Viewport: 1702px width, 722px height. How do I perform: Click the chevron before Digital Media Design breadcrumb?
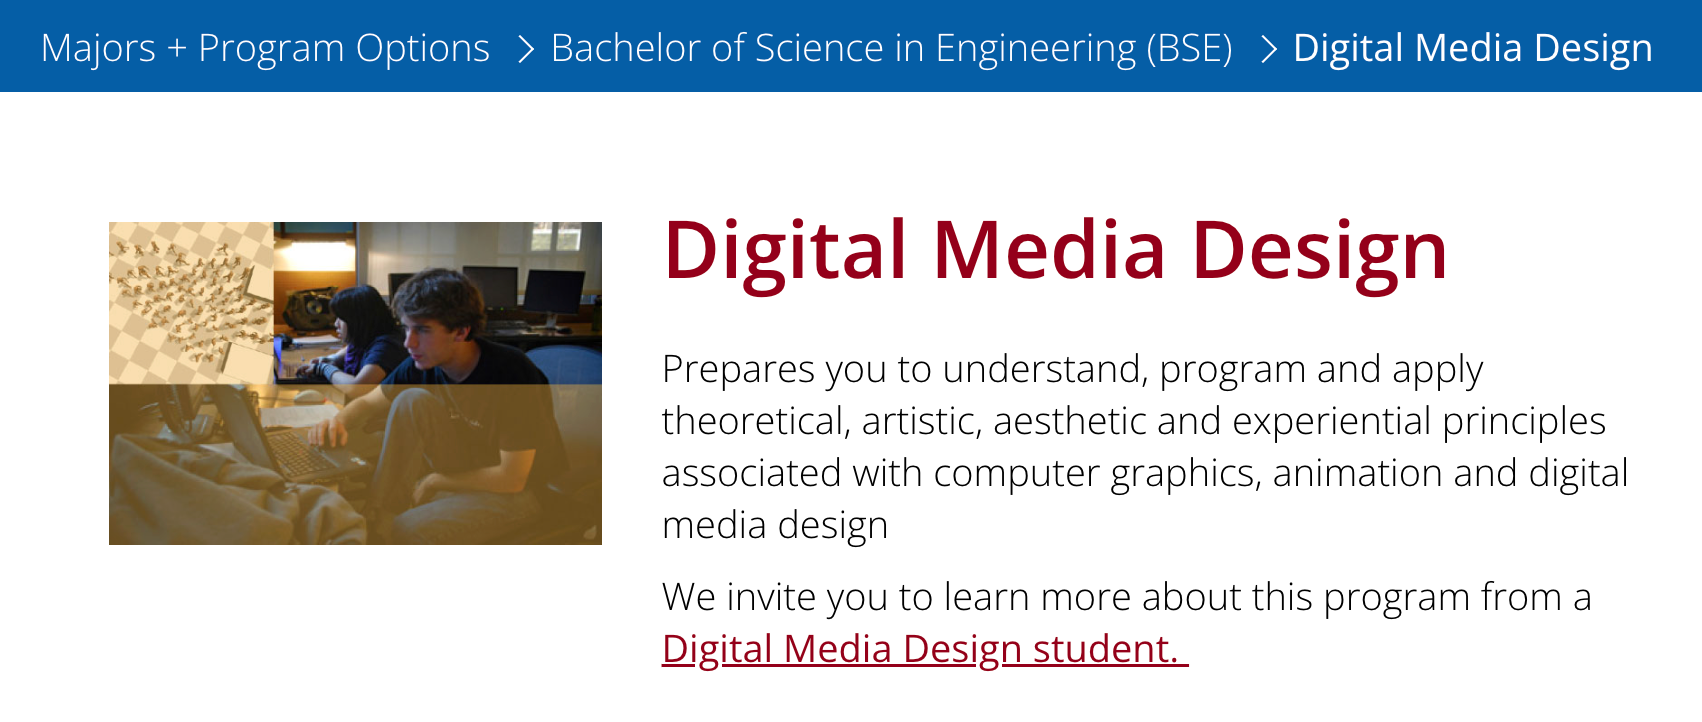coord(1268,49)
